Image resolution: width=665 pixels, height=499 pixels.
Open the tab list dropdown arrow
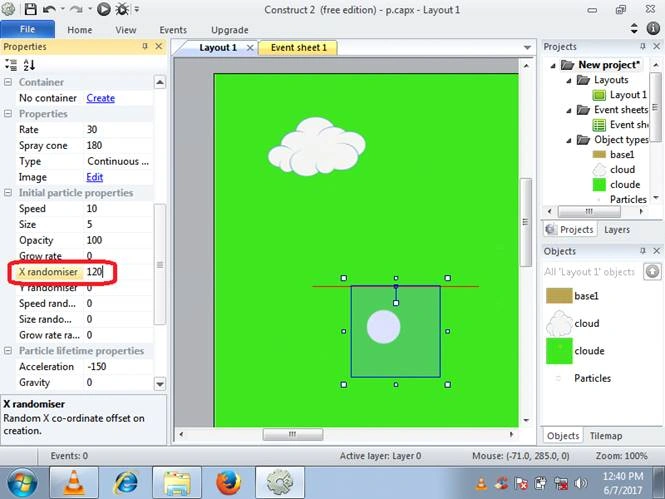(x=527, y=47)
